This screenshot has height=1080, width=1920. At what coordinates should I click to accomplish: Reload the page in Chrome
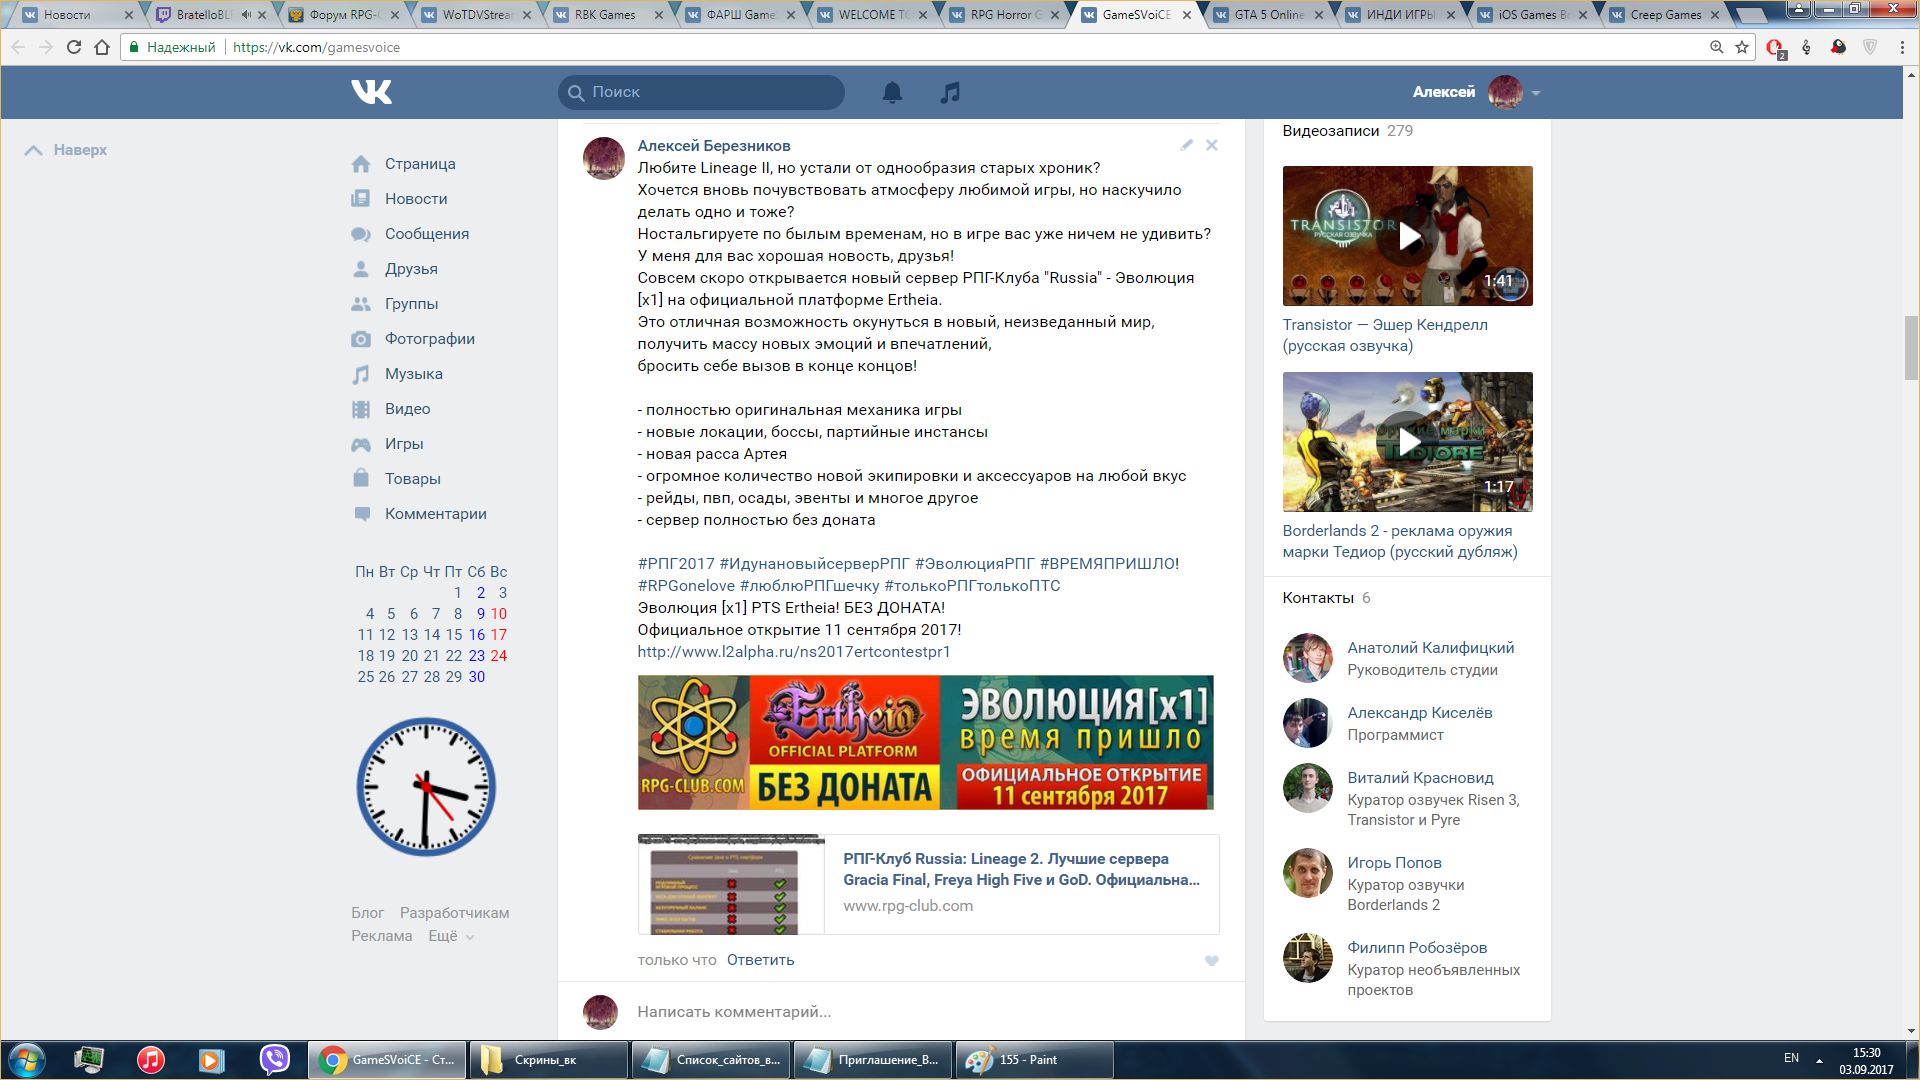[73, 47]
